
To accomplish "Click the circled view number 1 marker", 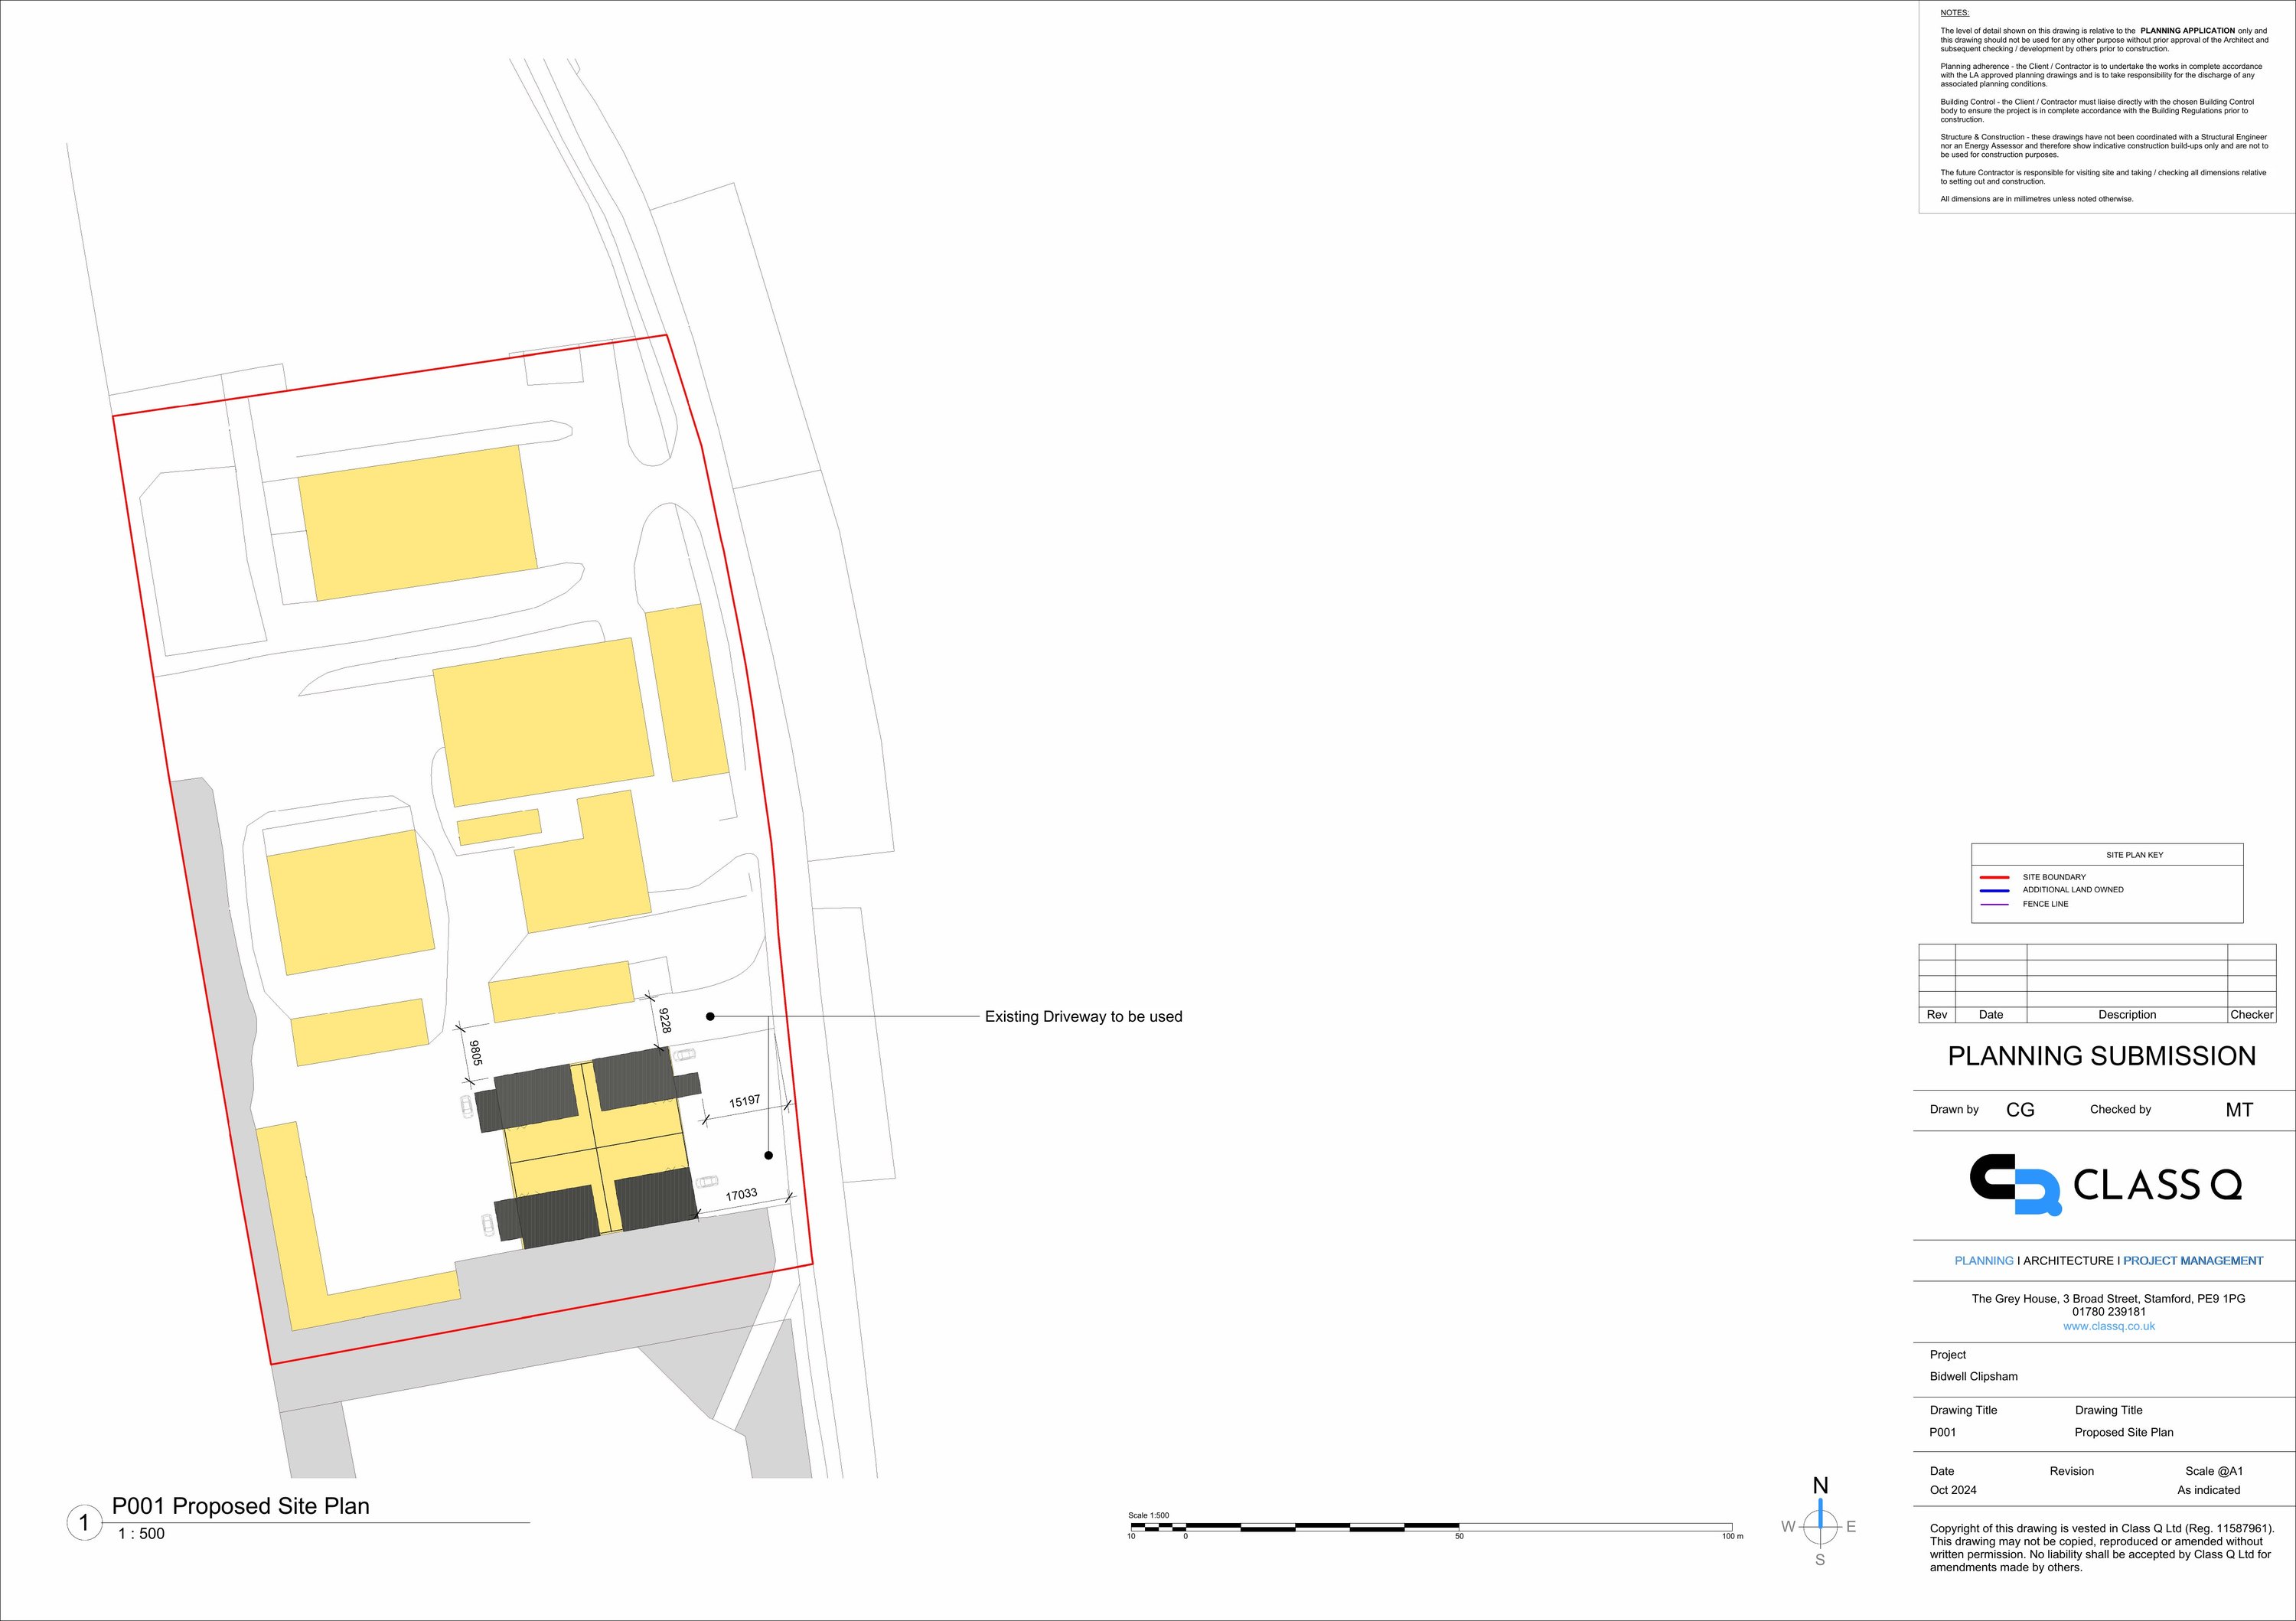I will (x=84, y=1523).
